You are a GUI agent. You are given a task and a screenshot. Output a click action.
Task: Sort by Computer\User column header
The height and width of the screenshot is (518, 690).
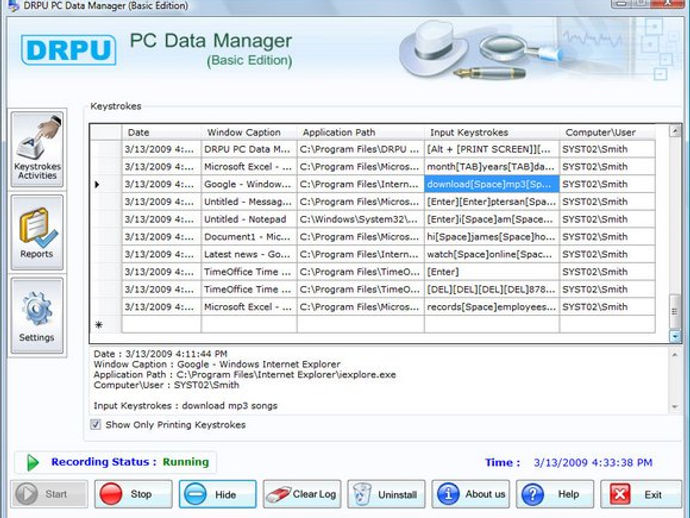point(607,132)
